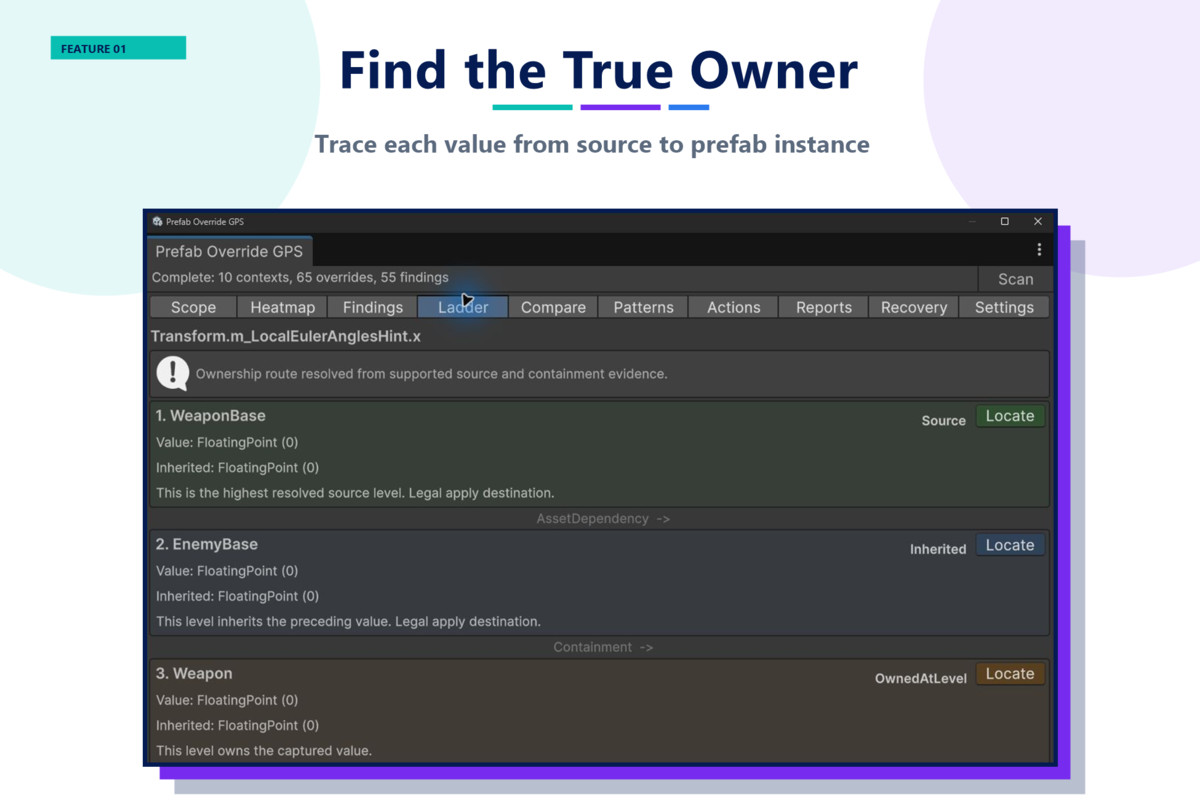Open the Actions tab
The height and width of the screenshot is (800, 1200).
pyautogui.click(x=733, y=307)
